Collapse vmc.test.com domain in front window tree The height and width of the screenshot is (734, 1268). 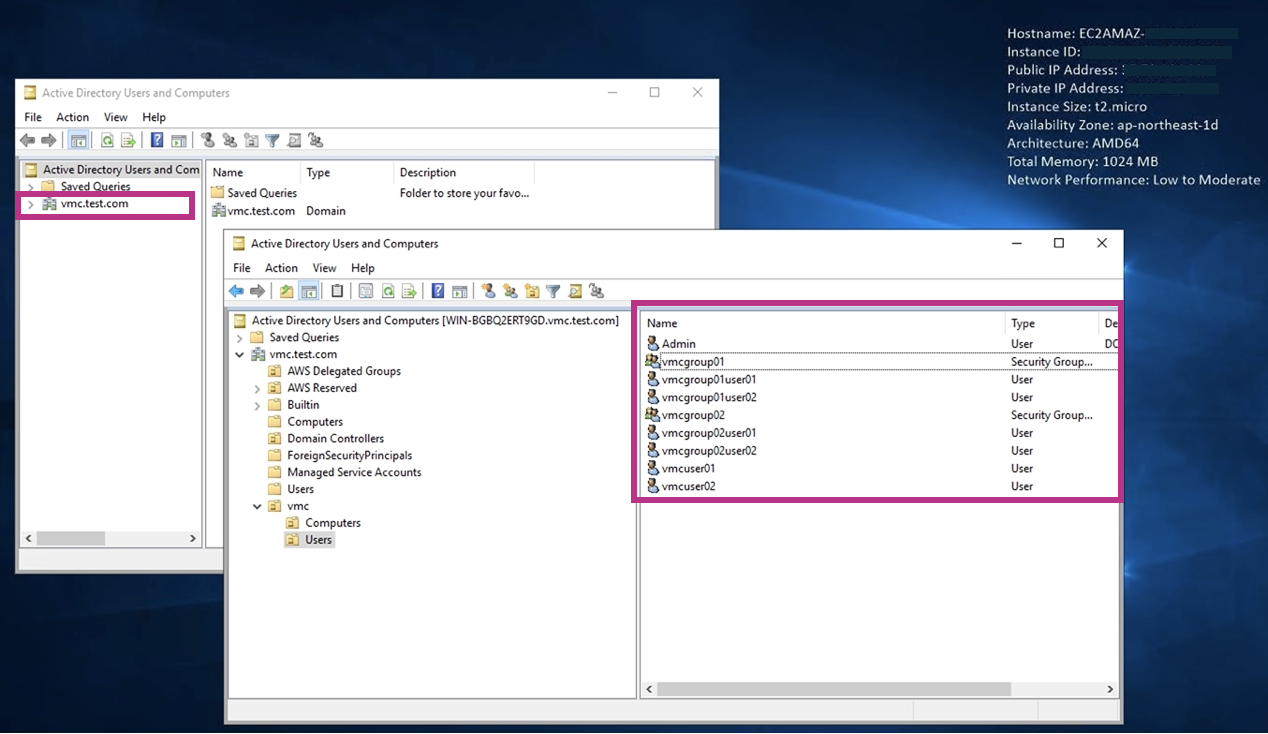click(240, 354)
